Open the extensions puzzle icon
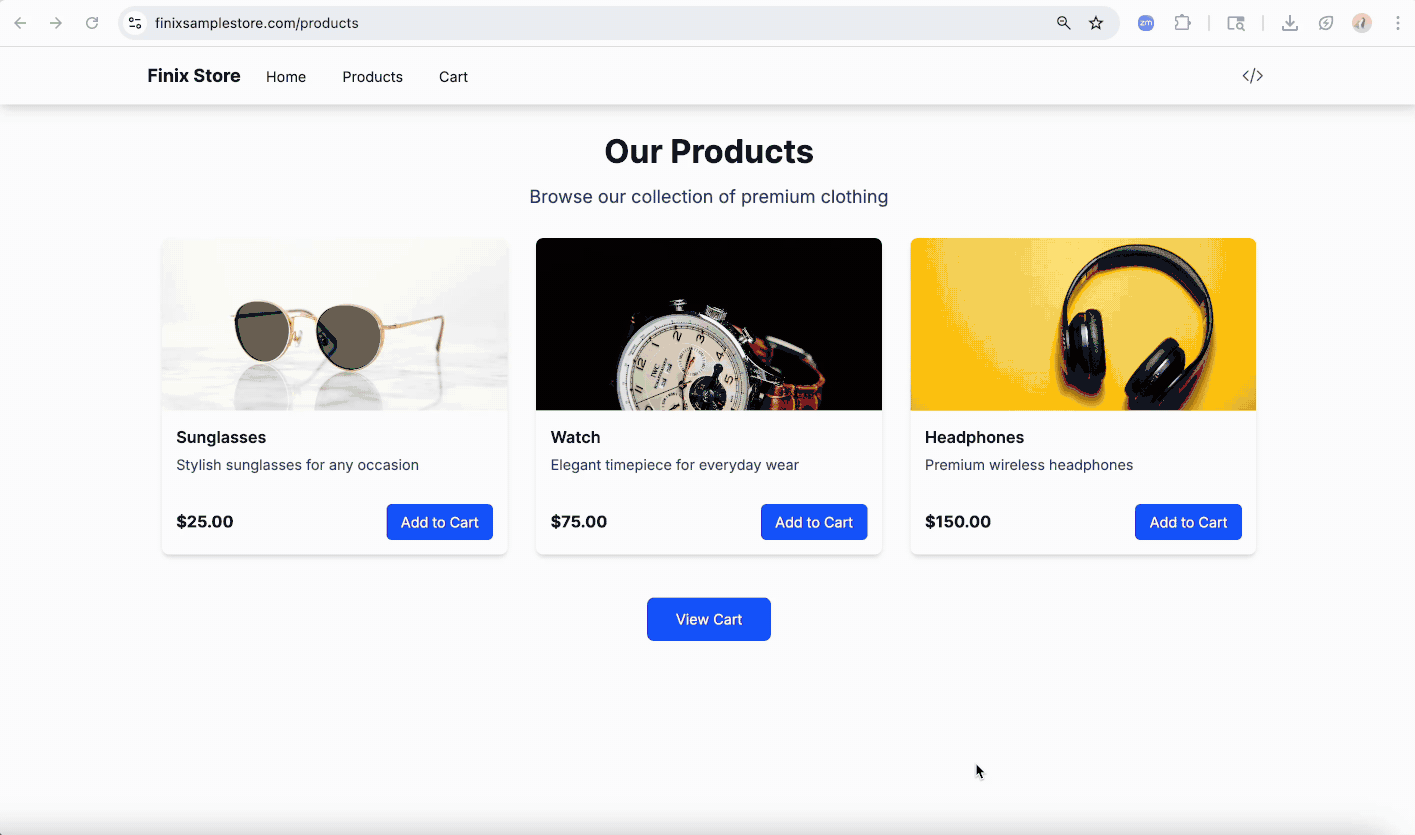 1182,23
